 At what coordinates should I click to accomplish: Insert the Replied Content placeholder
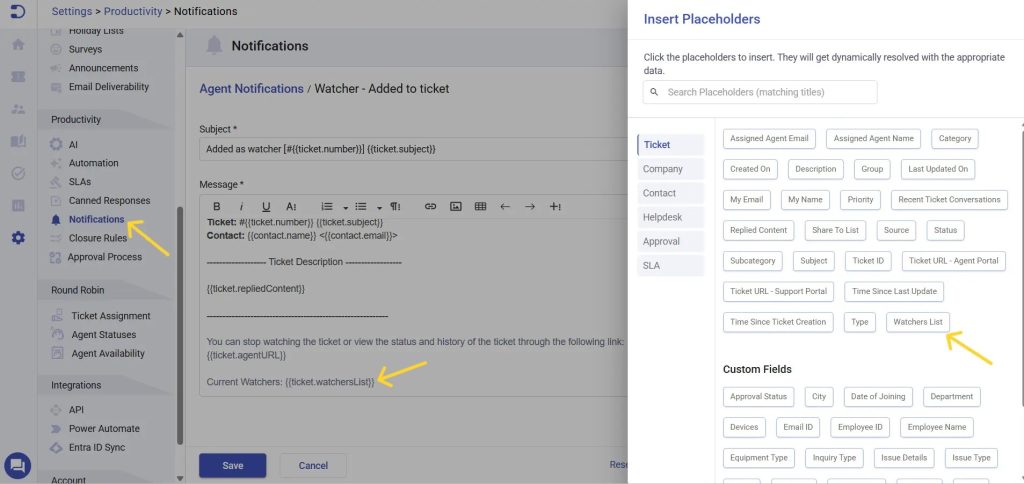(x=758, y=230)
